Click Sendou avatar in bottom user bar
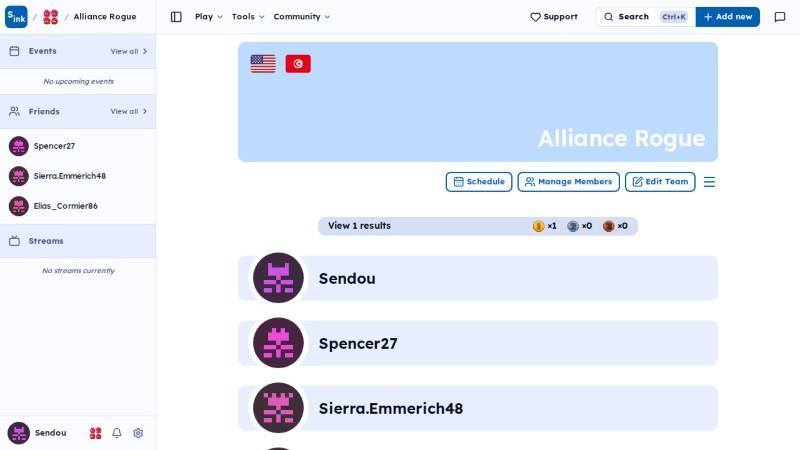800x450 pixels. pos(19,433)
